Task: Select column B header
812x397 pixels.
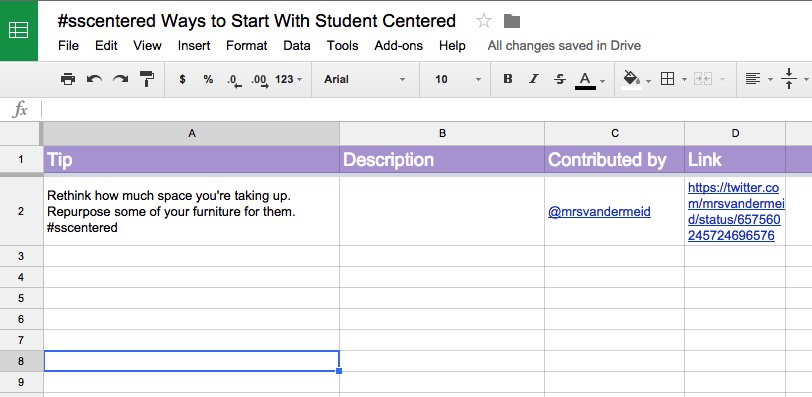Action: click(442, 134)
